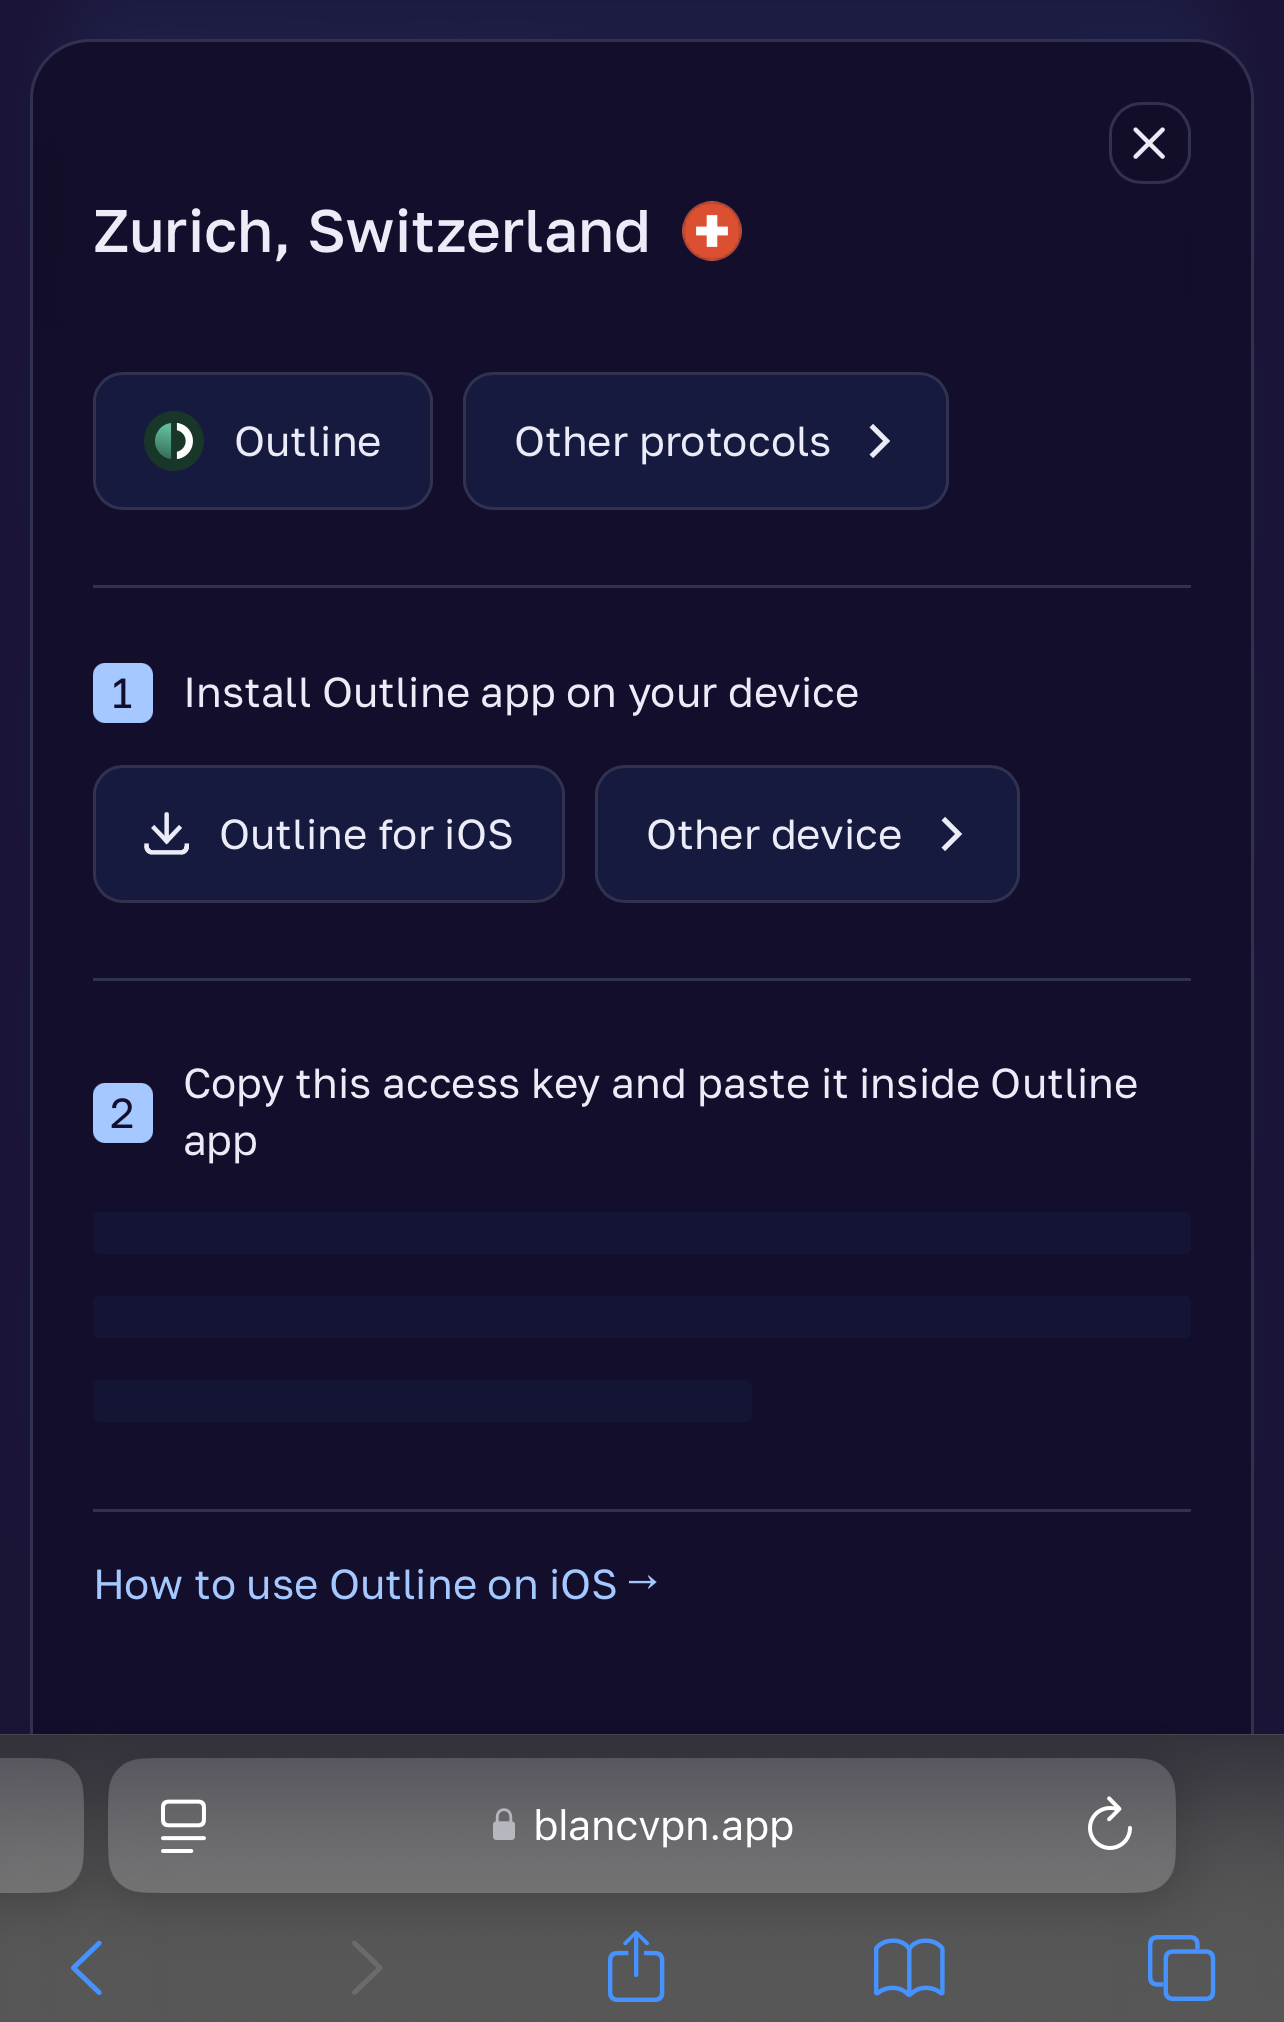This screenshot has width=1284, height=2022.
Task: Open Other protocols options
Action: (704, 441)
